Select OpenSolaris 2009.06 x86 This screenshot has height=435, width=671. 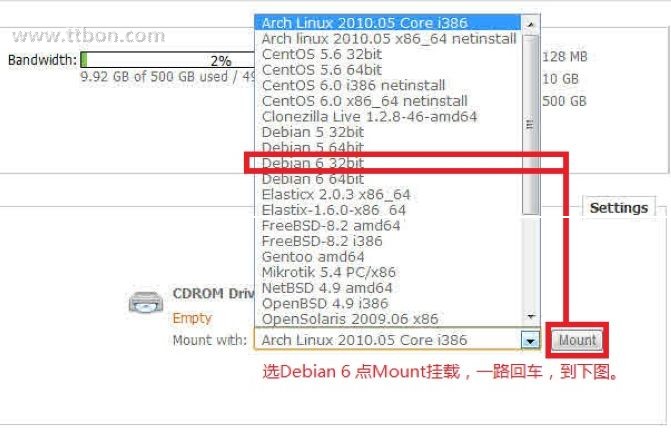coord(389,319)
